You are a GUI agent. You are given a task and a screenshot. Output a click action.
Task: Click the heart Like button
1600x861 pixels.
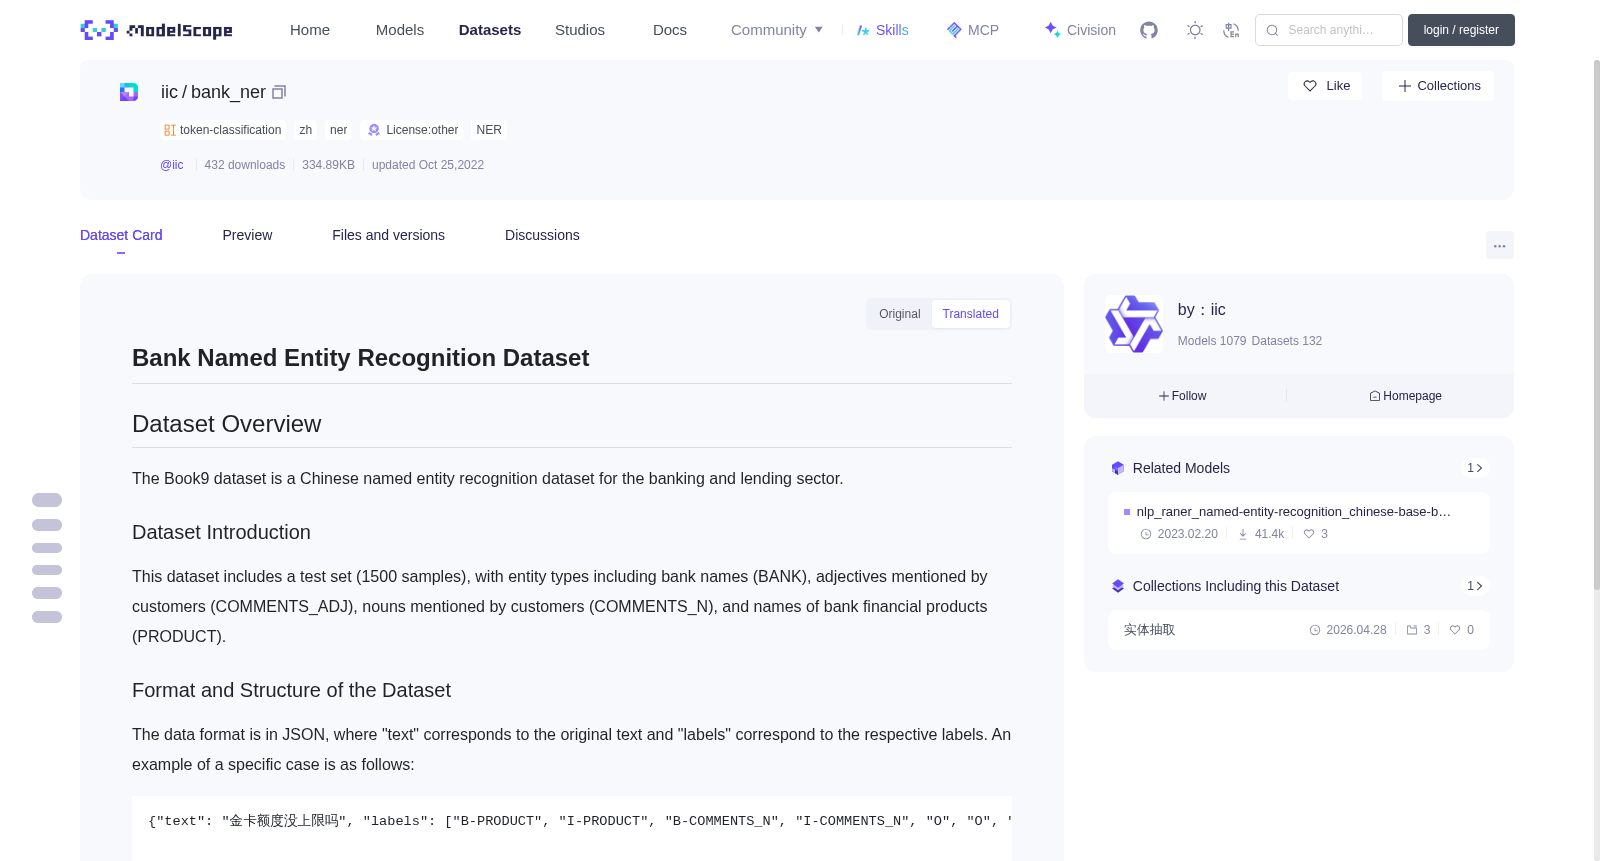click(x=1325, y=86)
